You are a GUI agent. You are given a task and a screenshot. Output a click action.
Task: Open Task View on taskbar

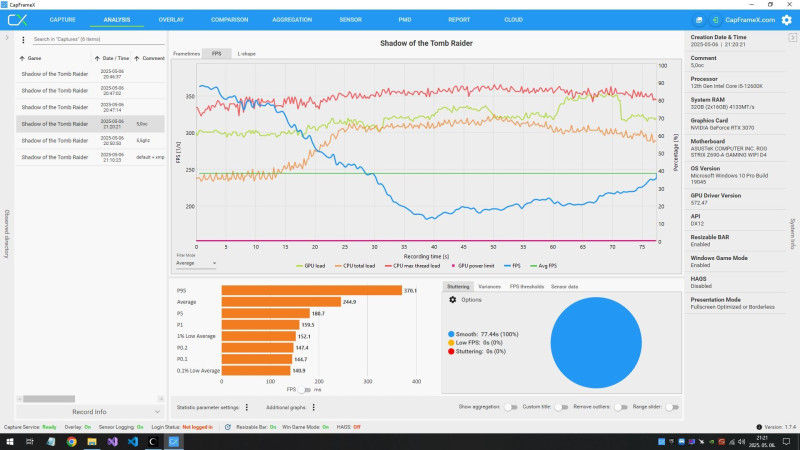30,442
